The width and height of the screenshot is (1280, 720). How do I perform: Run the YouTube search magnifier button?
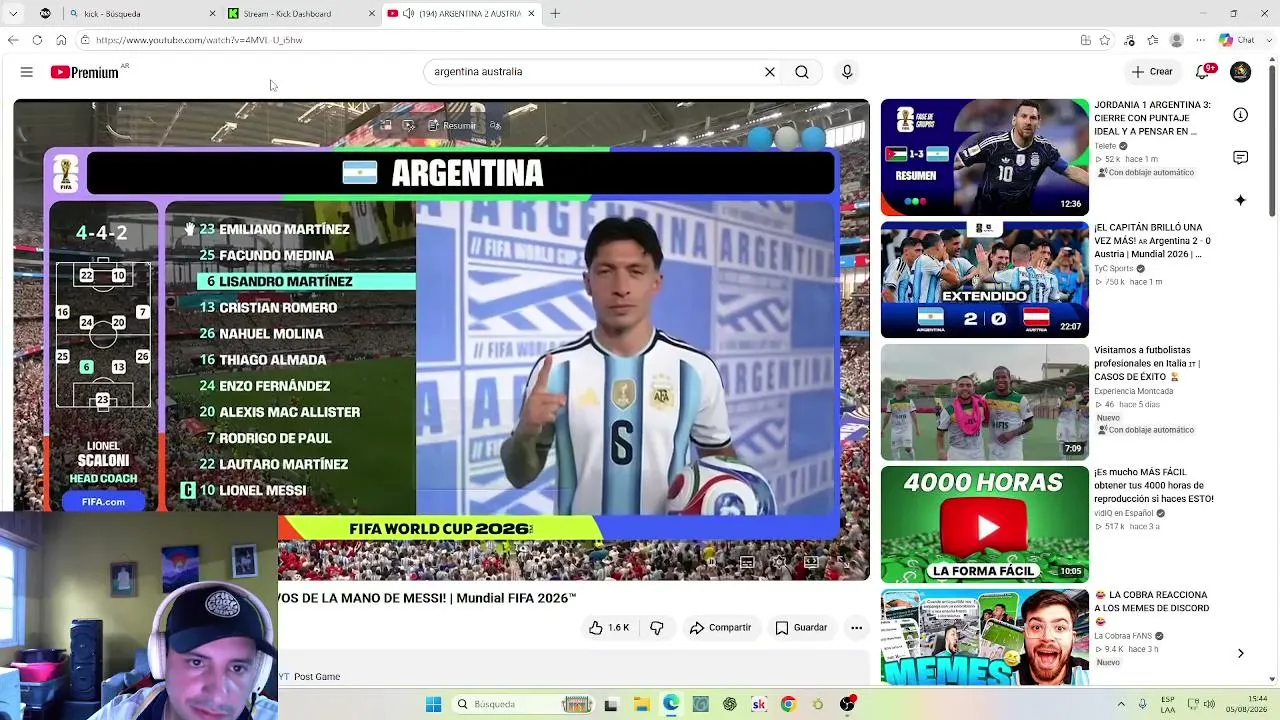[x=802, y=72]
